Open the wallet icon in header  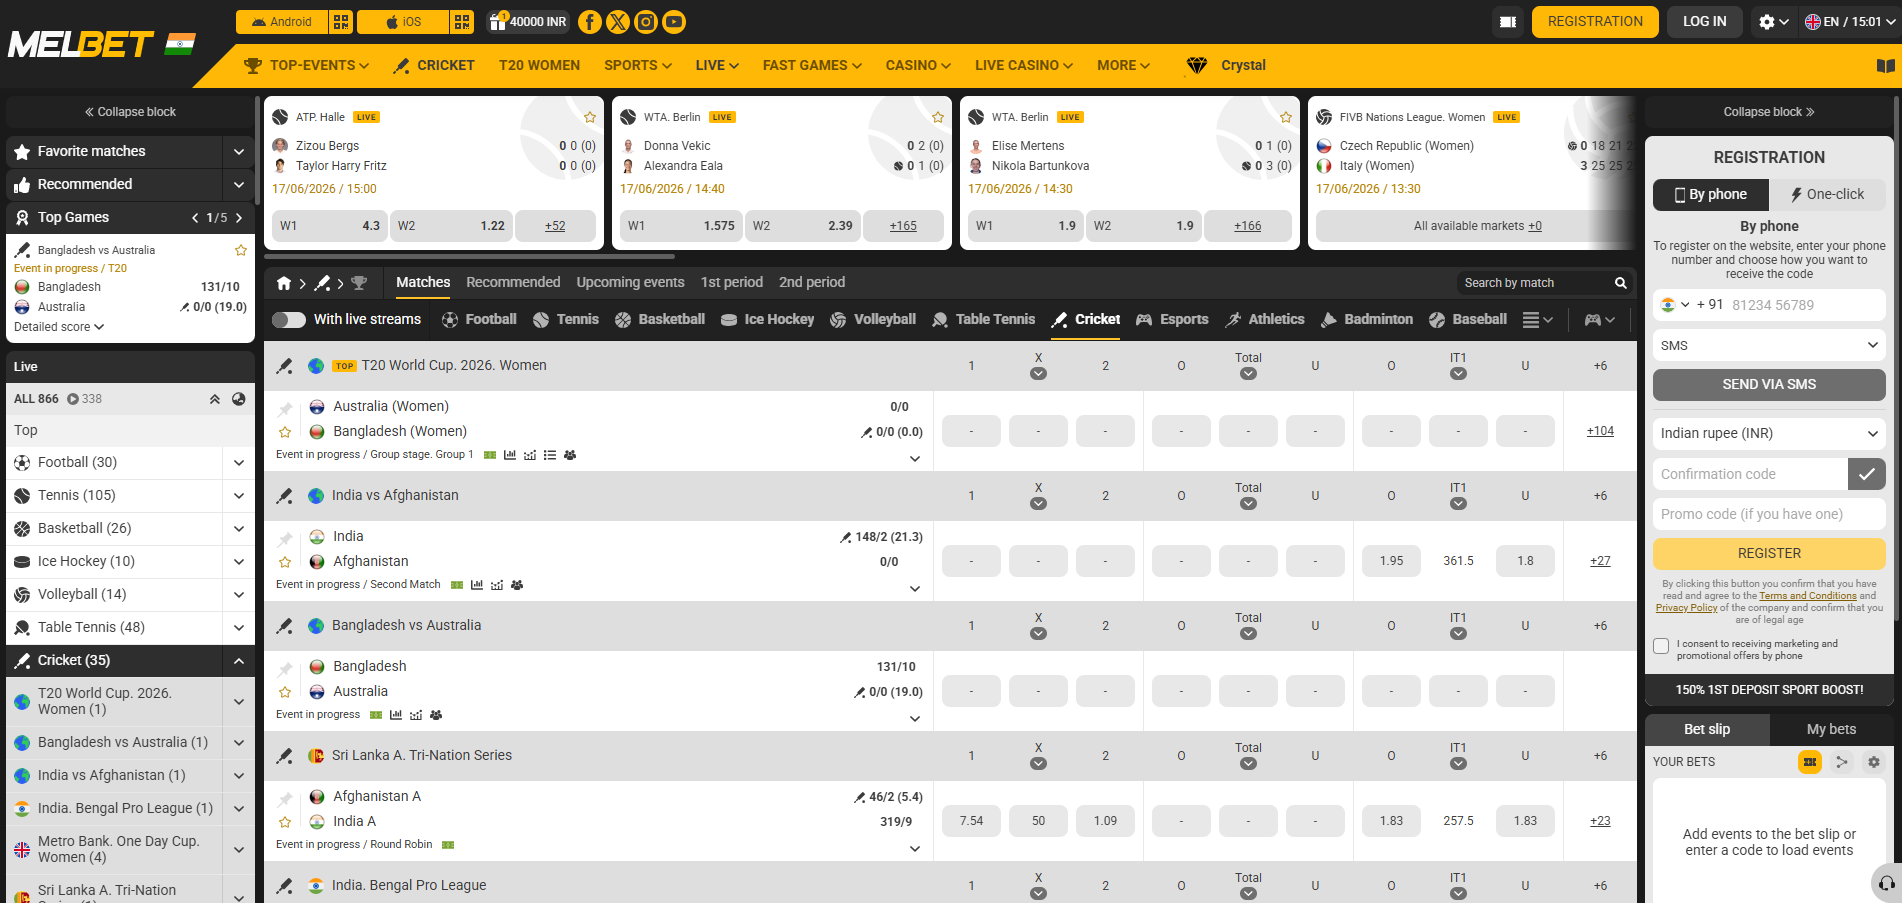(x=1508, y=22)
